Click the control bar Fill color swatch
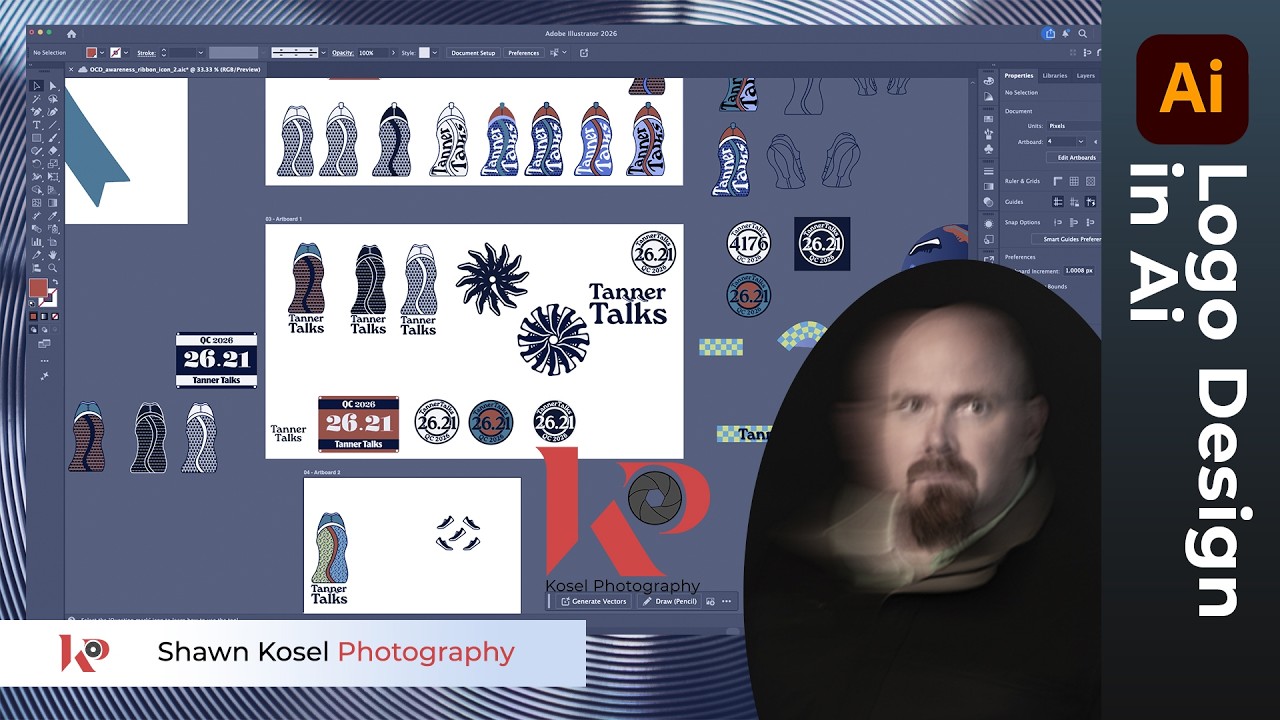1280x720 pixels. click(x=92, y=52)
